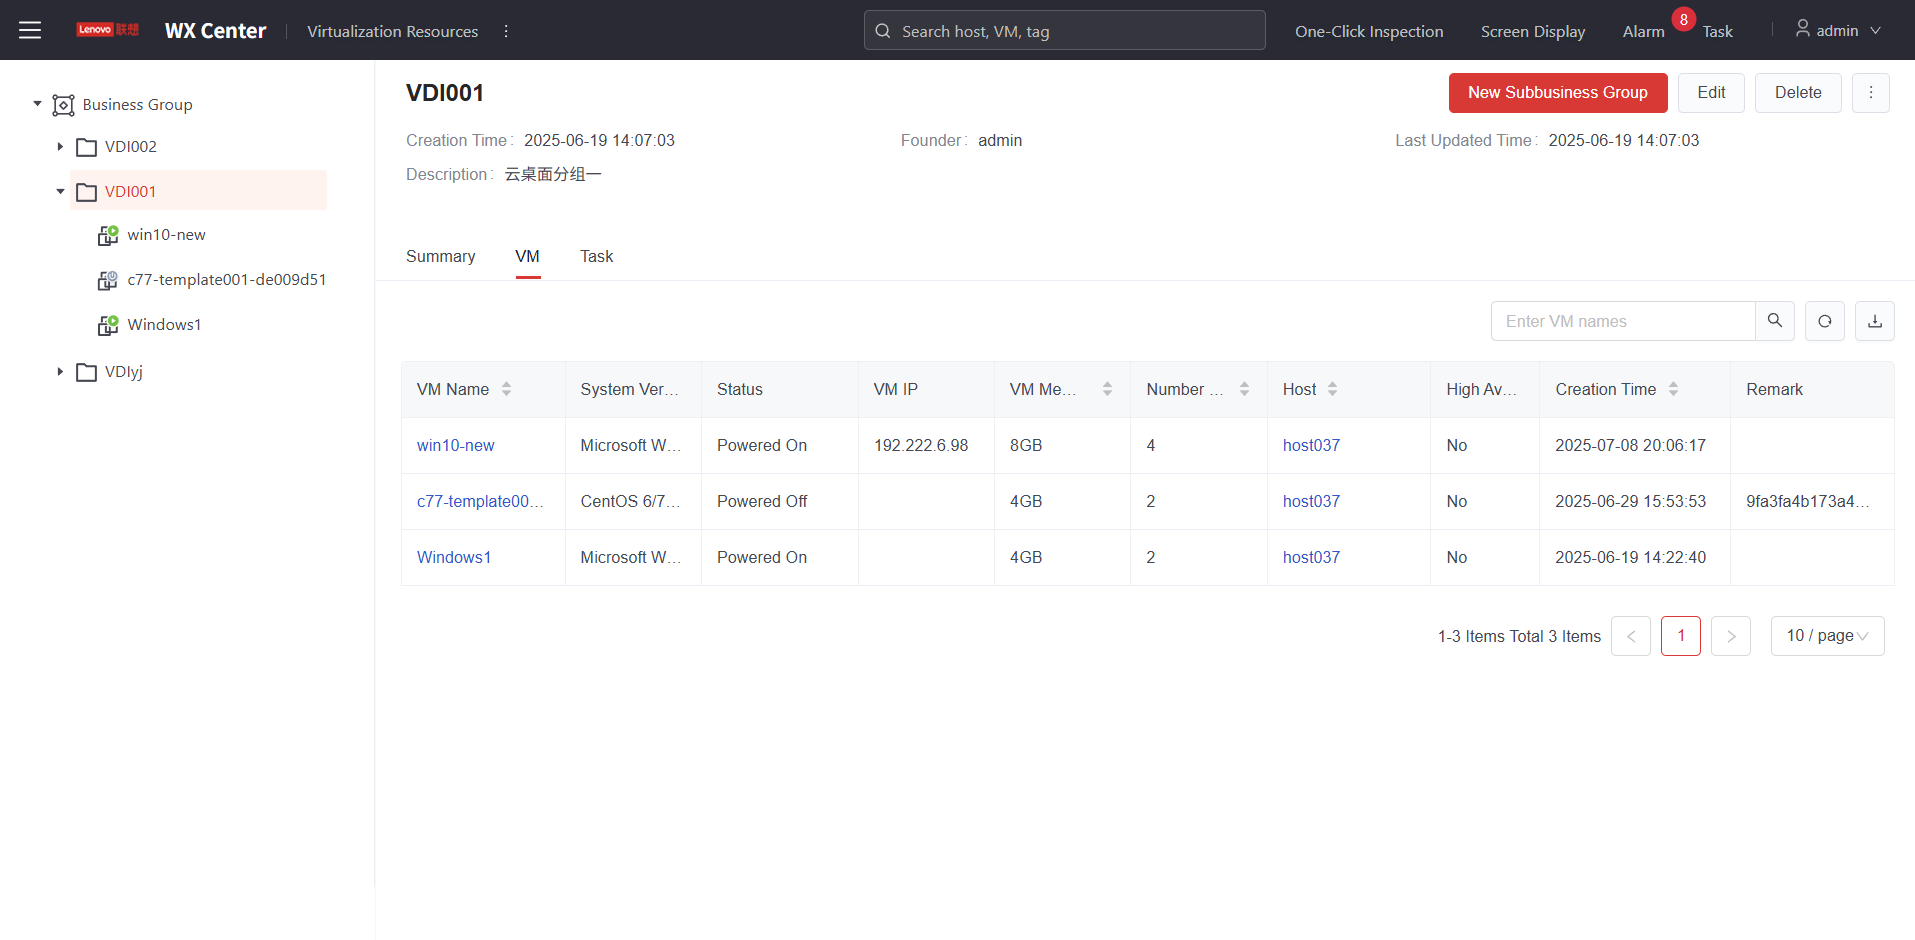Click the New Subbusiness Group button
This screenshot has width=1915, height=940.
click(x=1557, y=93)
